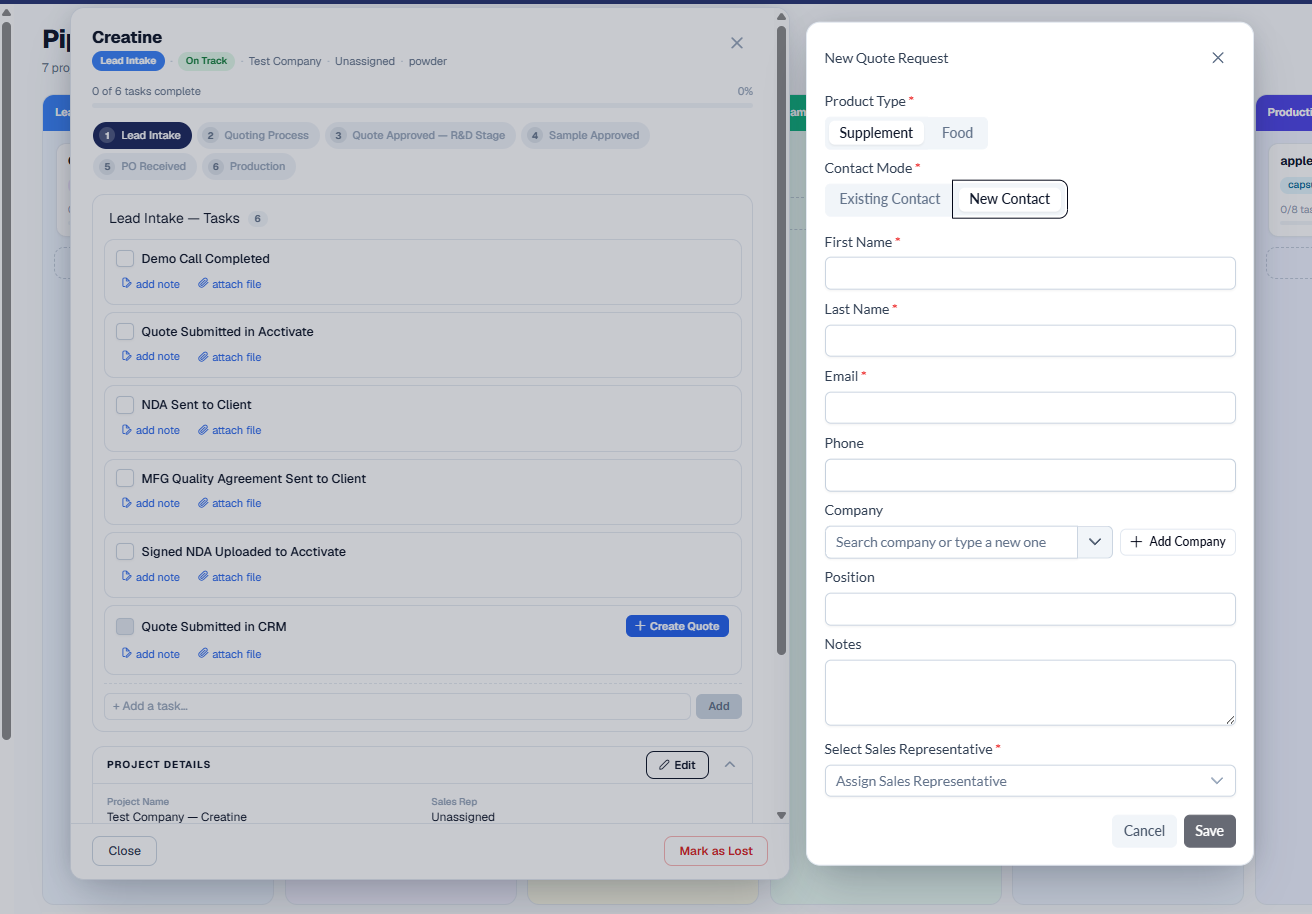1312x914 pixels.
Task: Click the Add task button
Action: point(719,706)
